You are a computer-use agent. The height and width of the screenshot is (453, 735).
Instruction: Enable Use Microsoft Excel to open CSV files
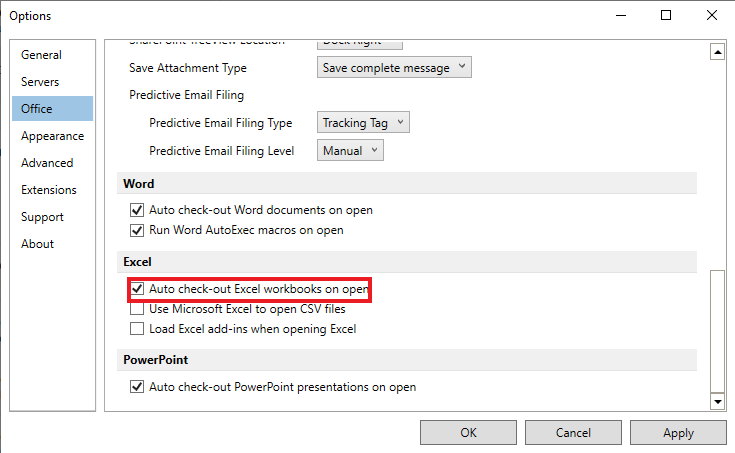point(137,309)
